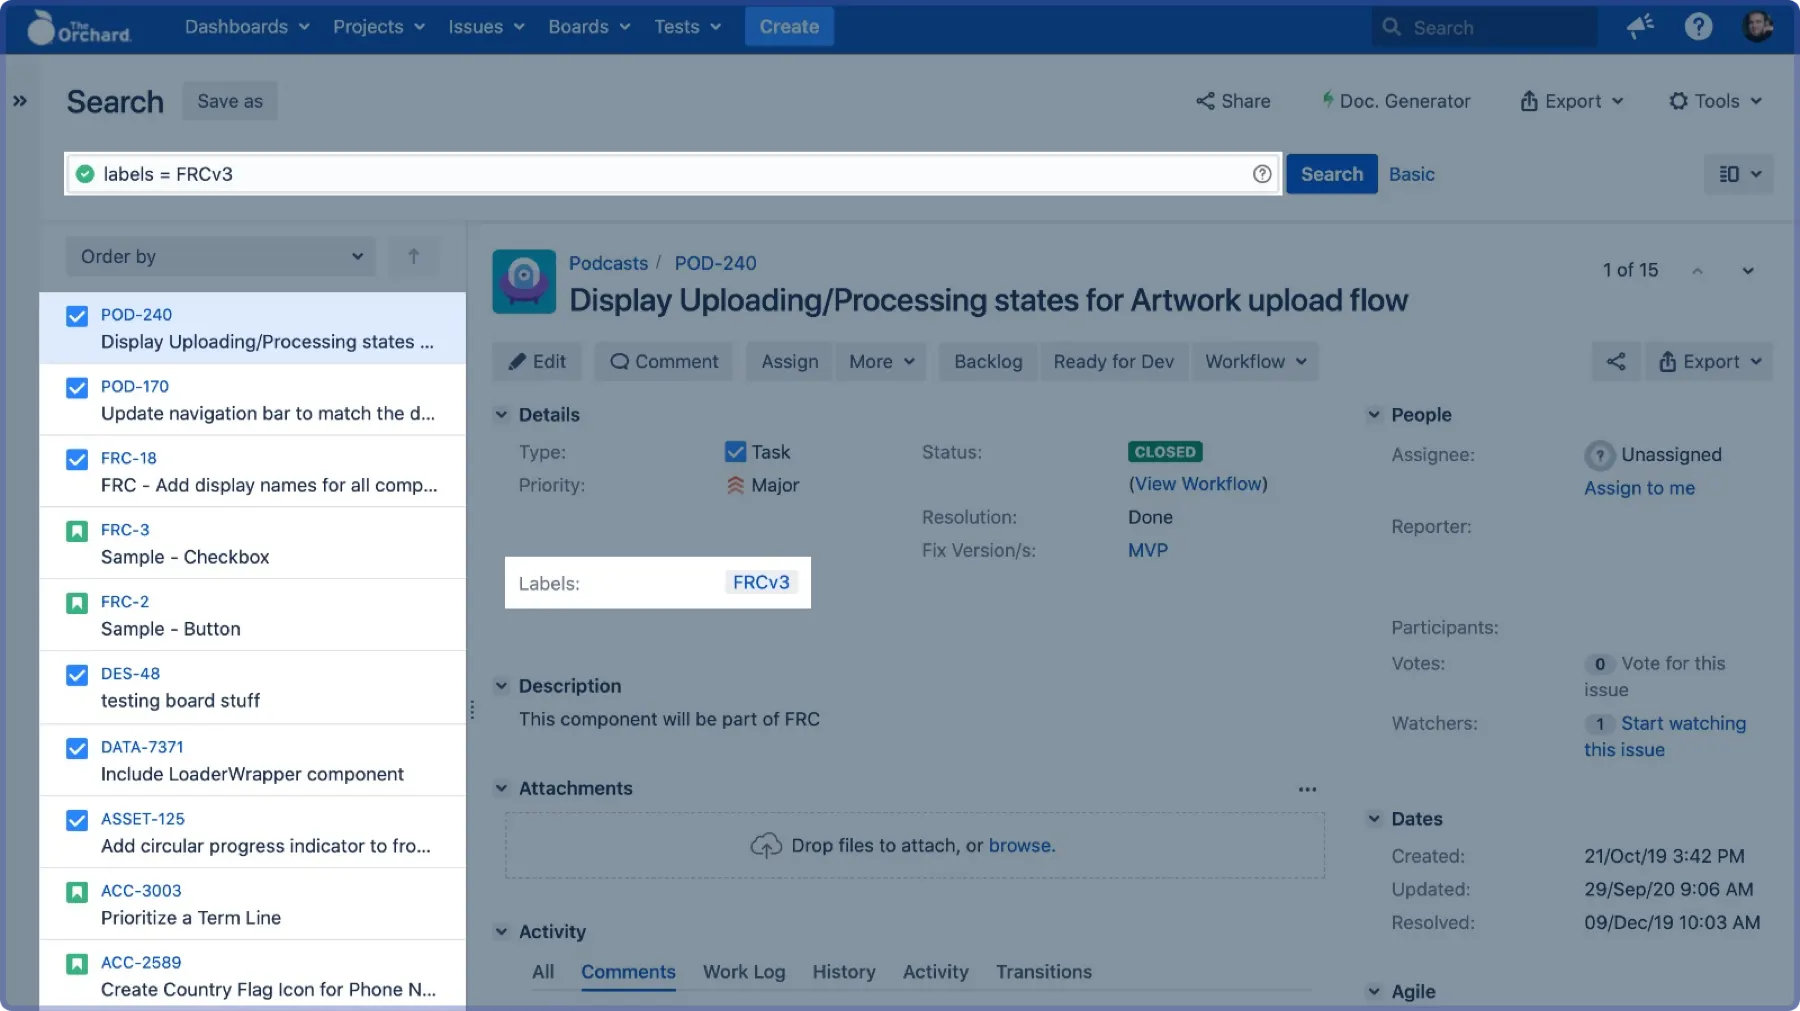Collapse the Details section

tap(501, 415)
